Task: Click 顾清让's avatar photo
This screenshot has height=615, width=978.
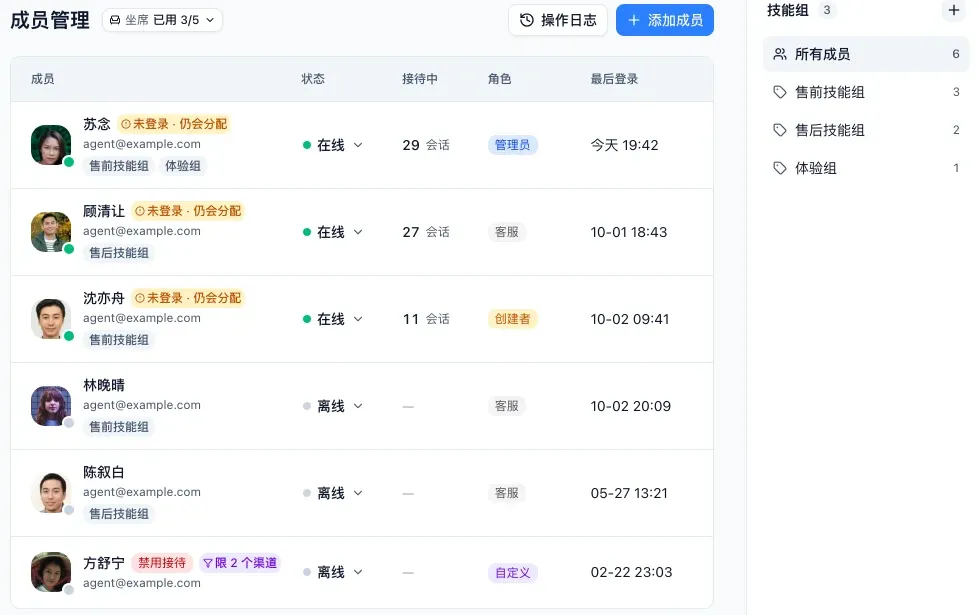Action: [x=51, y=232]
